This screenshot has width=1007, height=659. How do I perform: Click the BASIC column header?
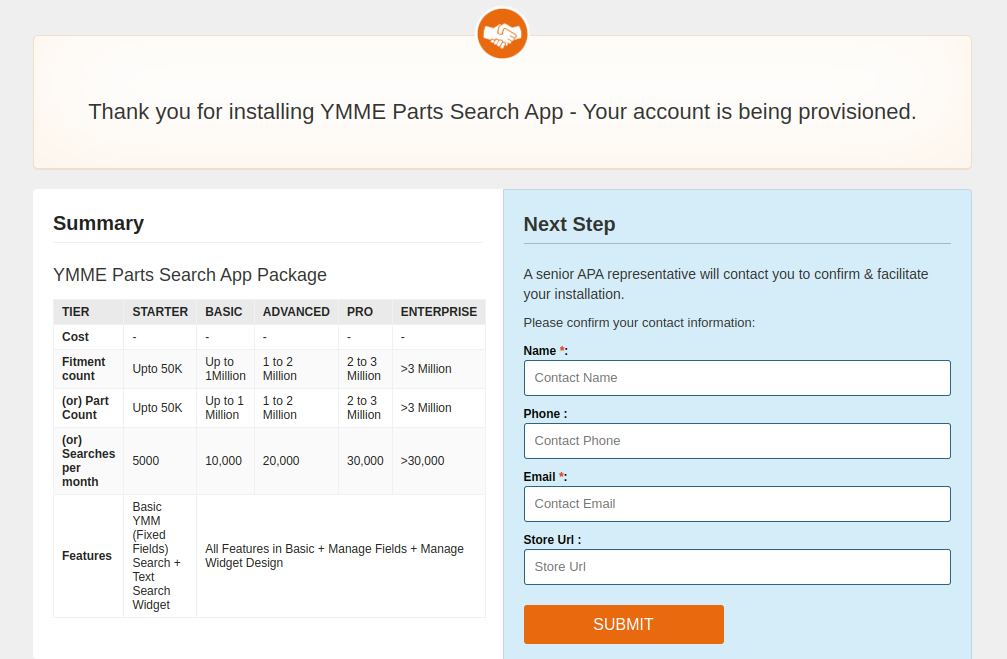(x=223, y=312)
